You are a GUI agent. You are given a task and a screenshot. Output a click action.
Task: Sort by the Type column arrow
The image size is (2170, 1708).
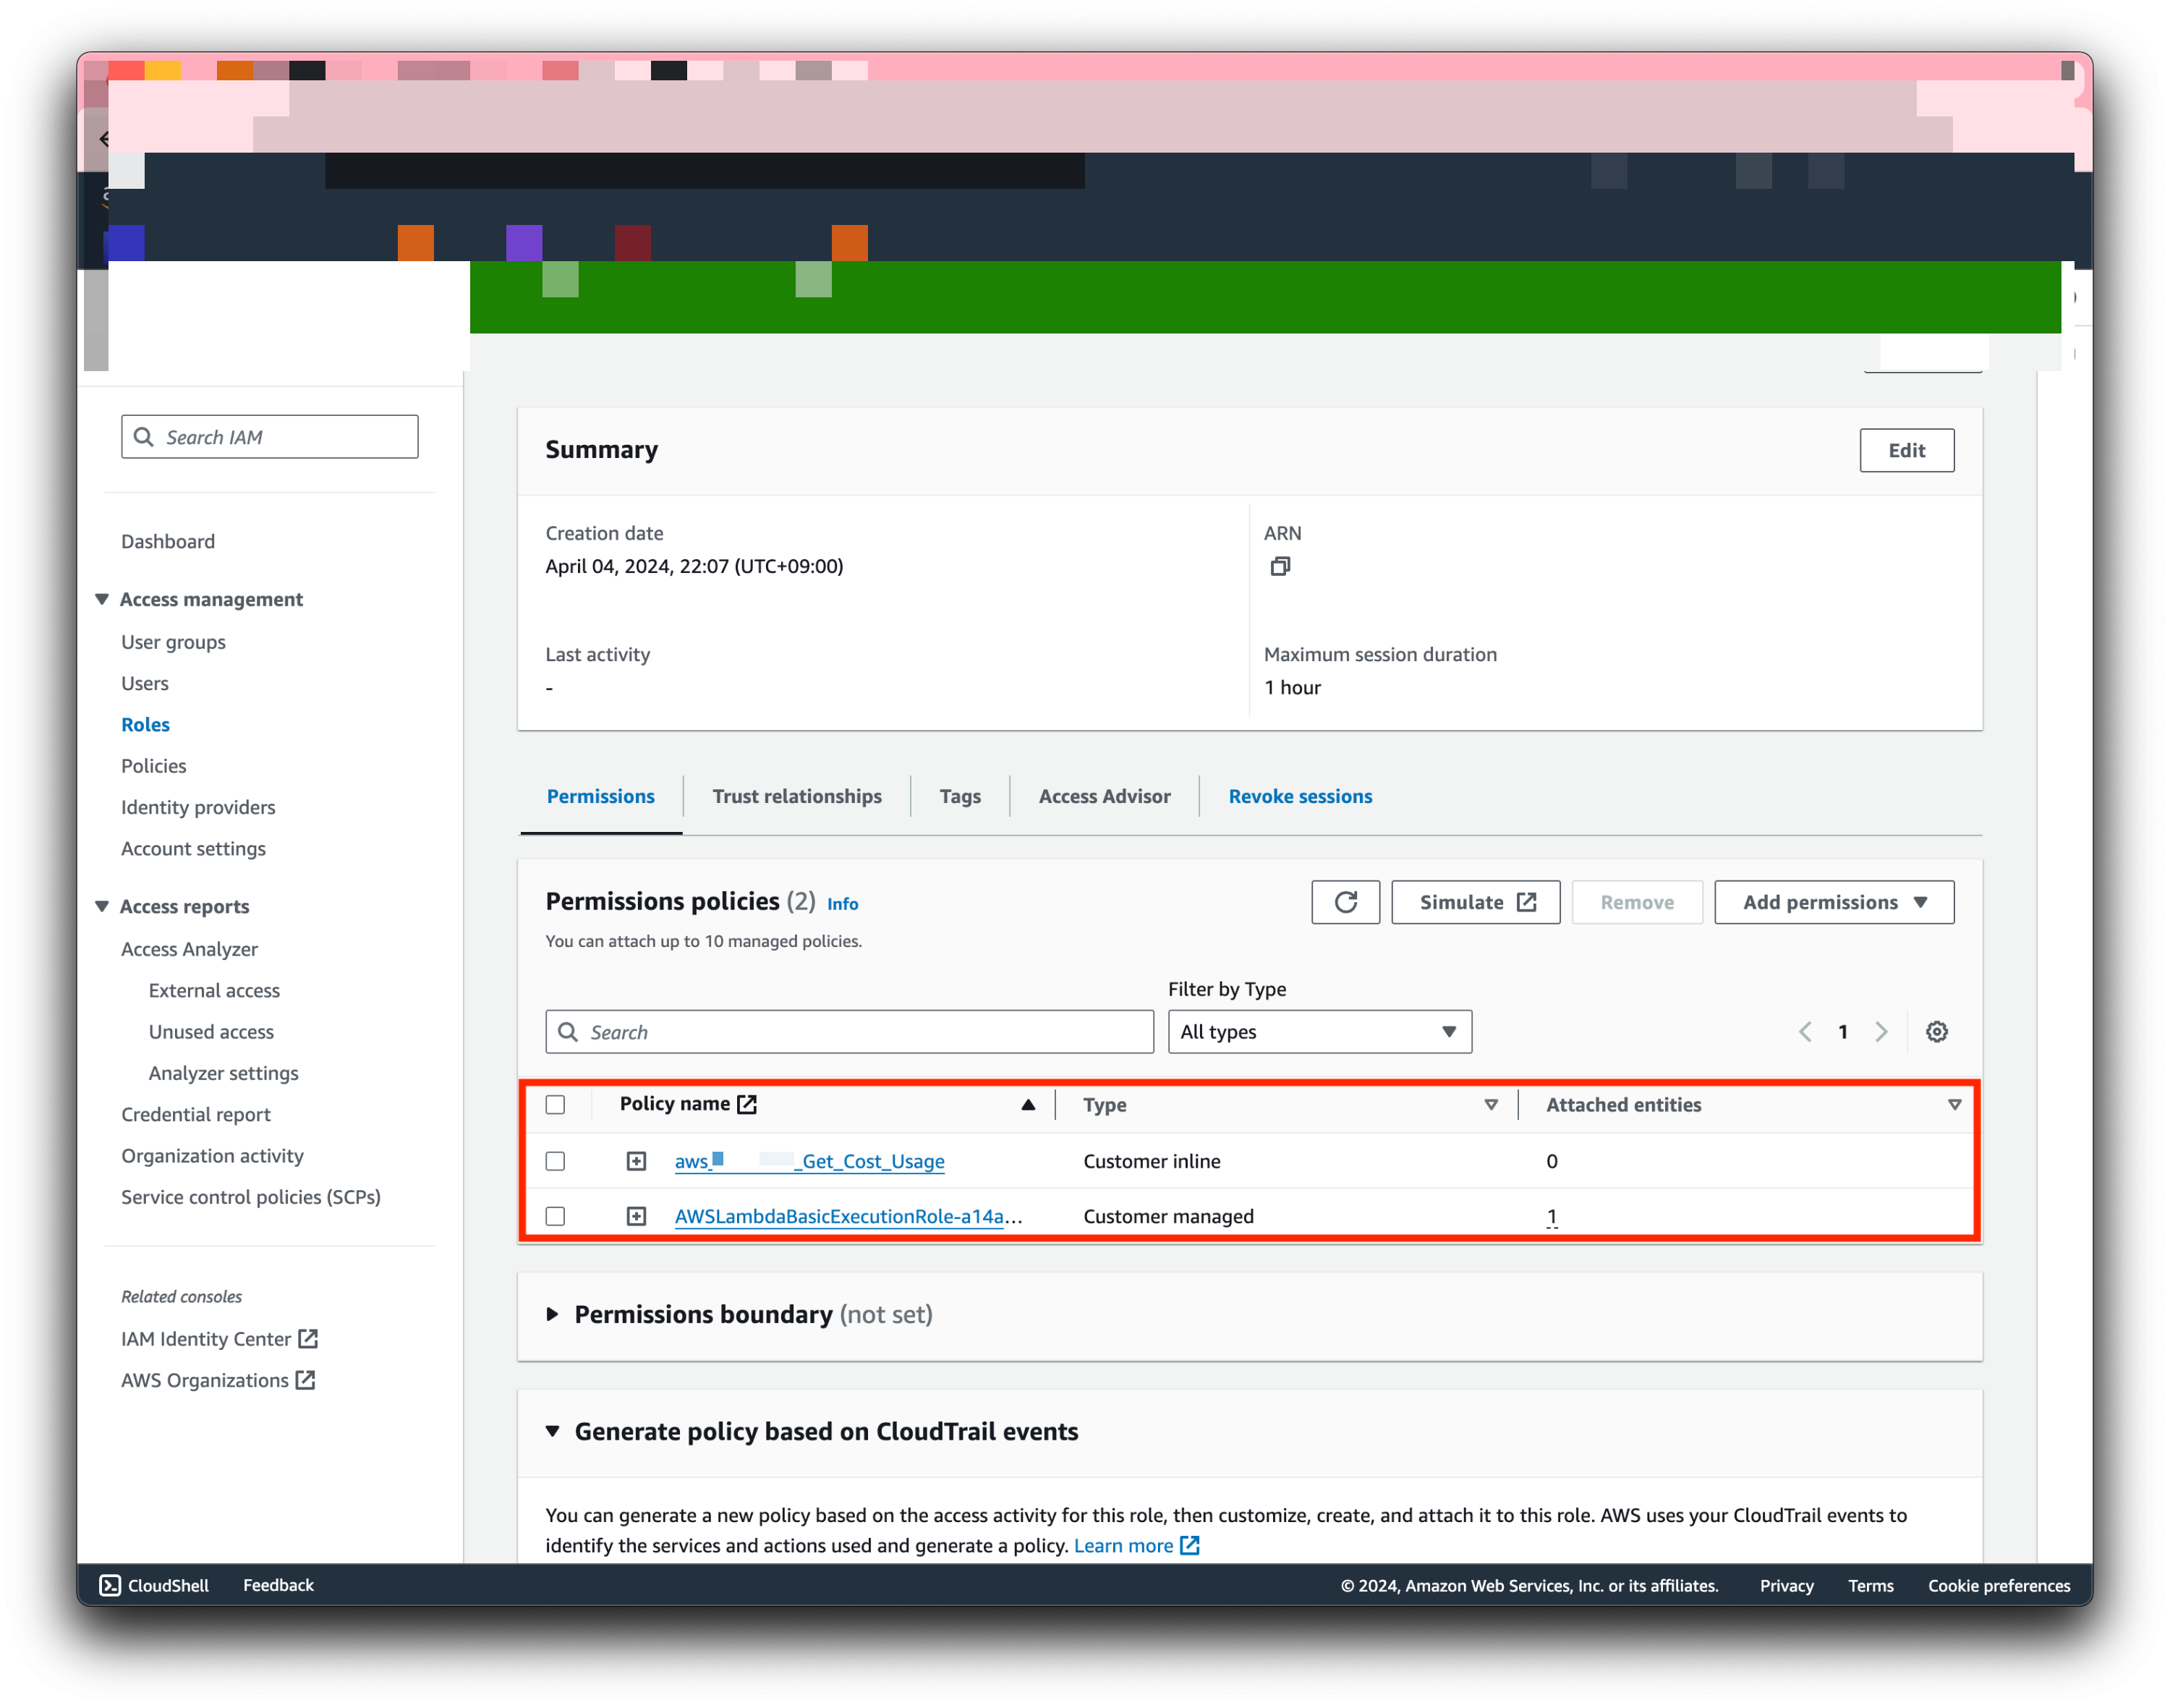point(1490,1104)
